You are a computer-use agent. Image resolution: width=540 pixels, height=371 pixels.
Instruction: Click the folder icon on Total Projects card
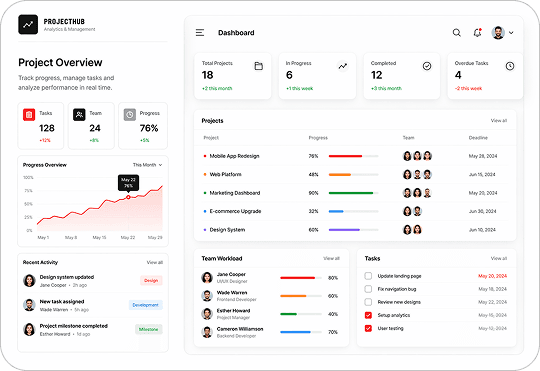(258, 66)
